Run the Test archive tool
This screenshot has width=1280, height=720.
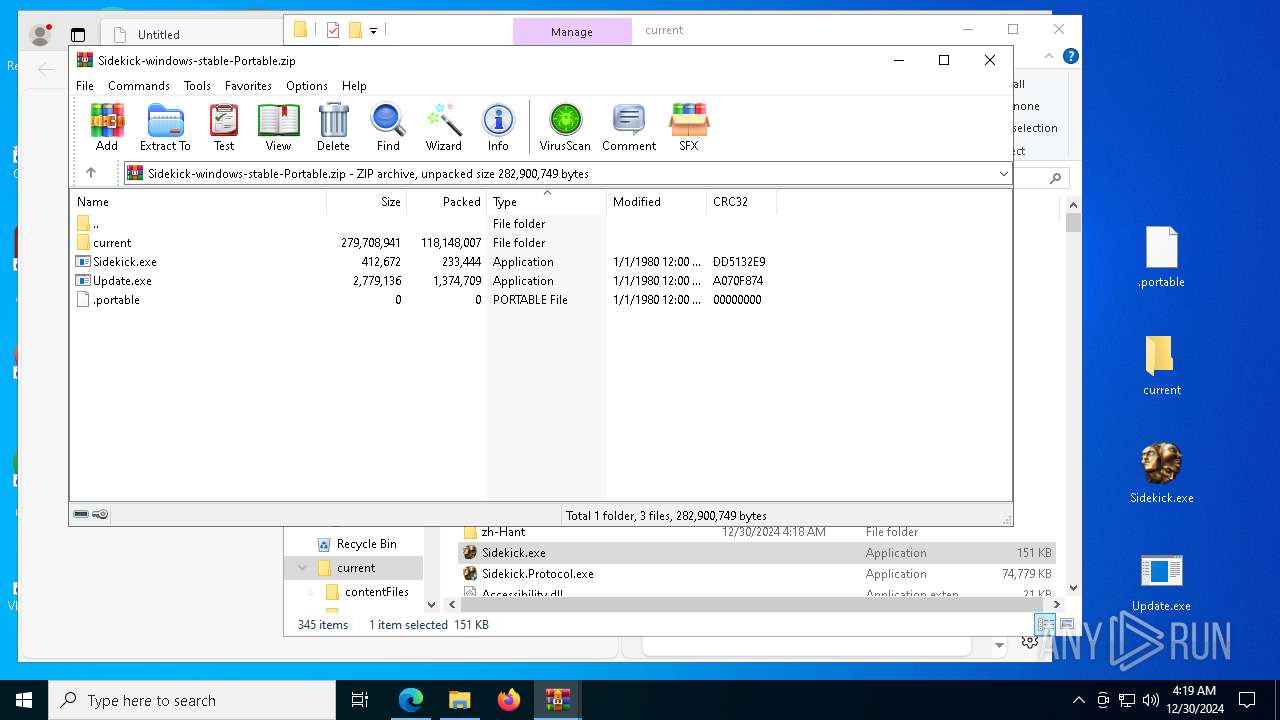pyautogui.click(x=224, y=127)
